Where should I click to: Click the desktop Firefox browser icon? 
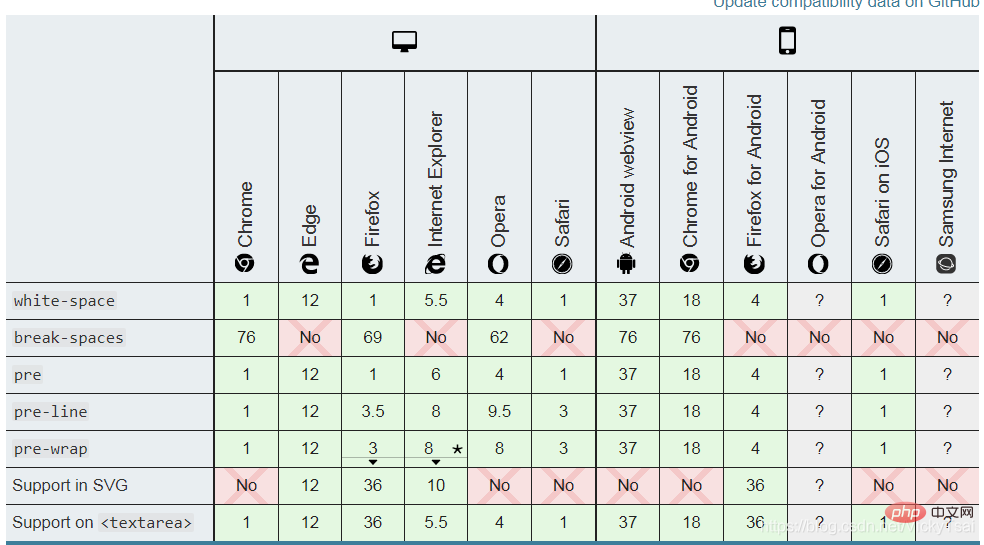[x=372, y=264]
